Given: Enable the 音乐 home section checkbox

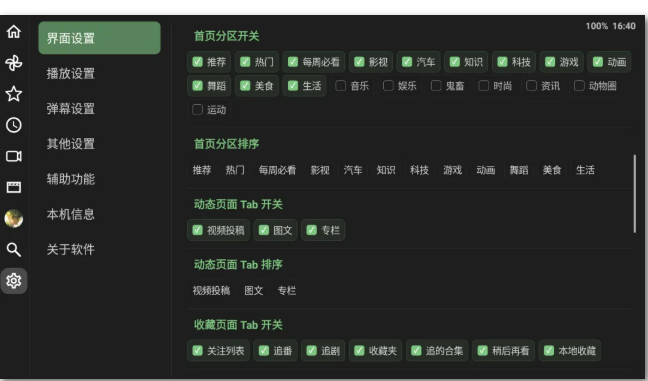Looking at the screenshot, I should click(x=341, y=86).
